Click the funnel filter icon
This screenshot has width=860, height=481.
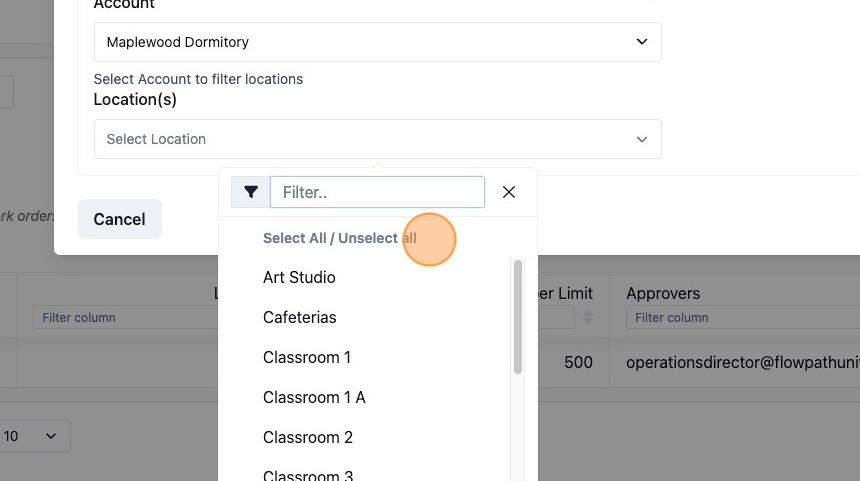tap(251, 192)
